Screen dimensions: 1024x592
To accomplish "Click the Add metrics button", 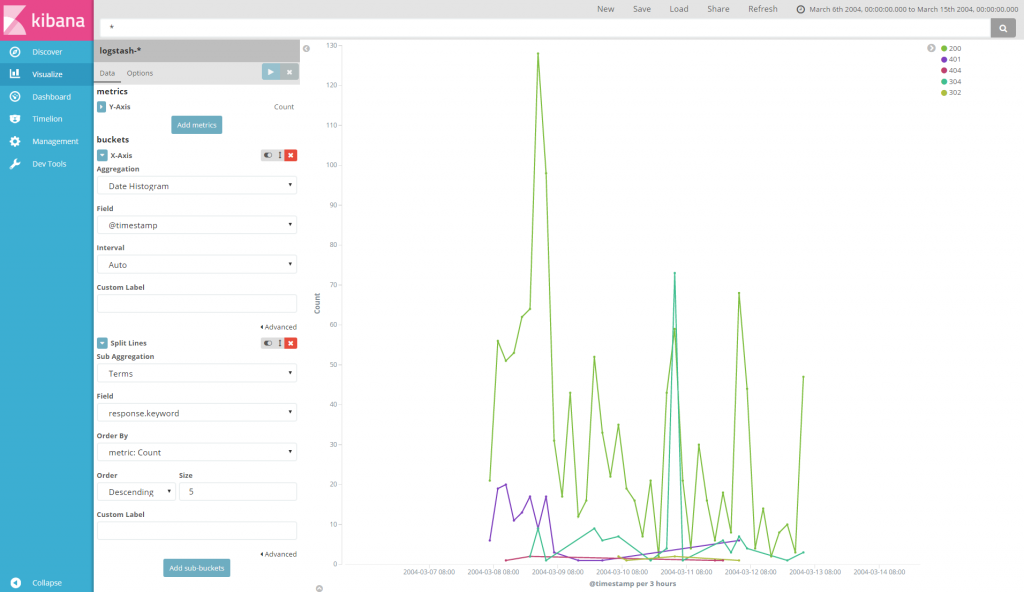I will click(197, 125).
